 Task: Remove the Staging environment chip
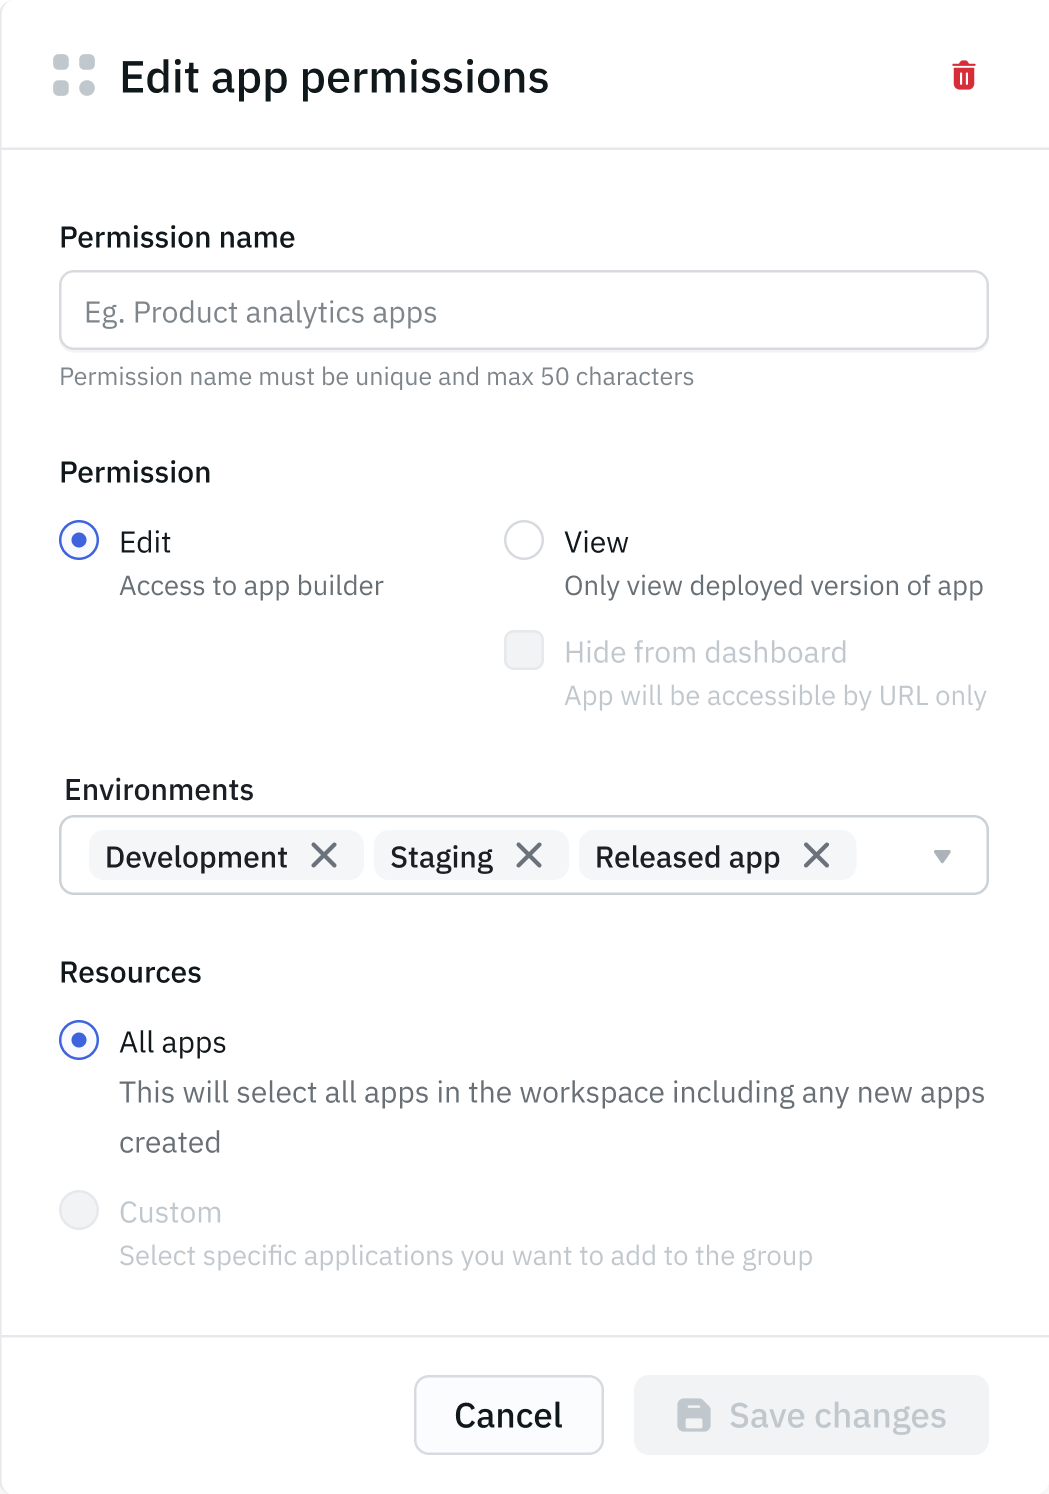pos(532,855)
